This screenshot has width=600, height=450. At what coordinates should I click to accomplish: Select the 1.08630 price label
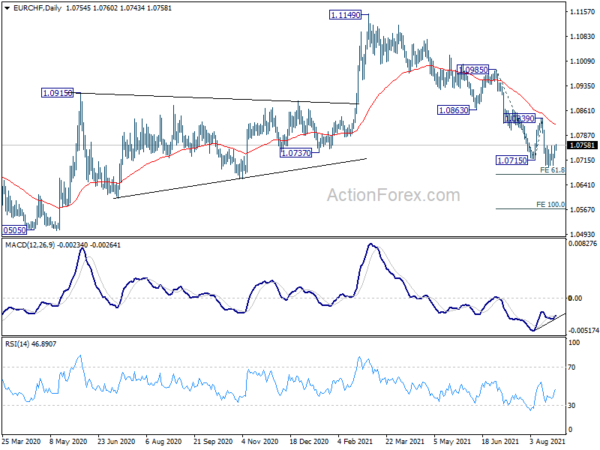pyautogui.click(x=453, y=110)
